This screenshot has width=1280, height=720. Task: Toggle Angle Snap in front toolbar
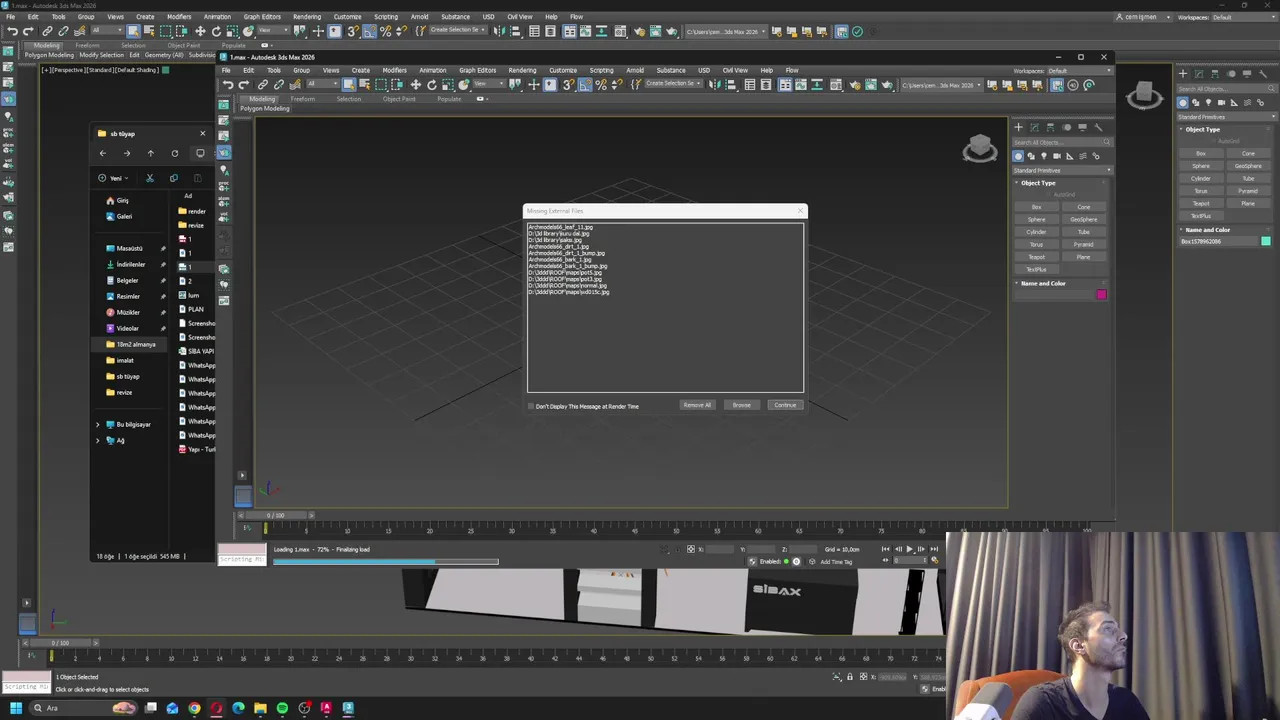coord(584,85)
